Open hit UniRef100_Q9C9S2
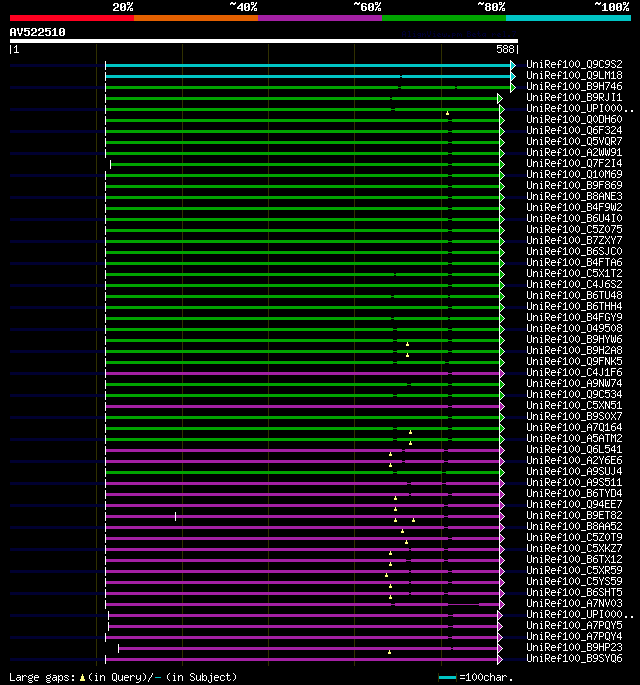This screenshot has height=685, width=640. (x=574, y=64)
